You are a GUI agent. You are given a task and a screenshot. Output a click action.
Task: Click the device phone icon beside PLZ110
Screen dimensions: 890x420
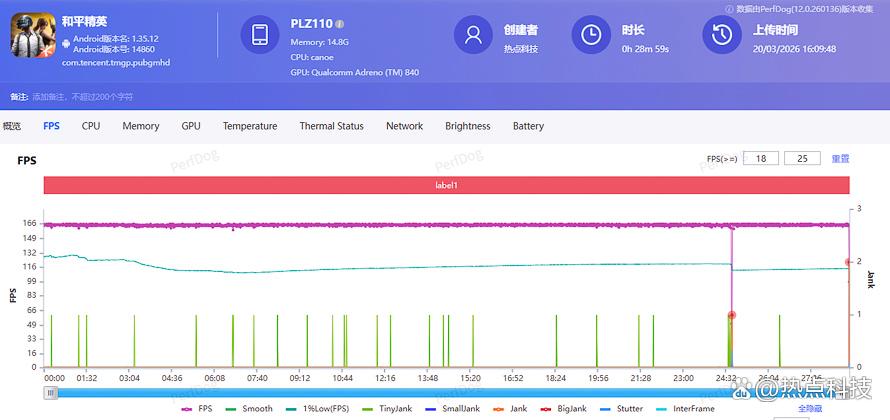tap(259, 35)
